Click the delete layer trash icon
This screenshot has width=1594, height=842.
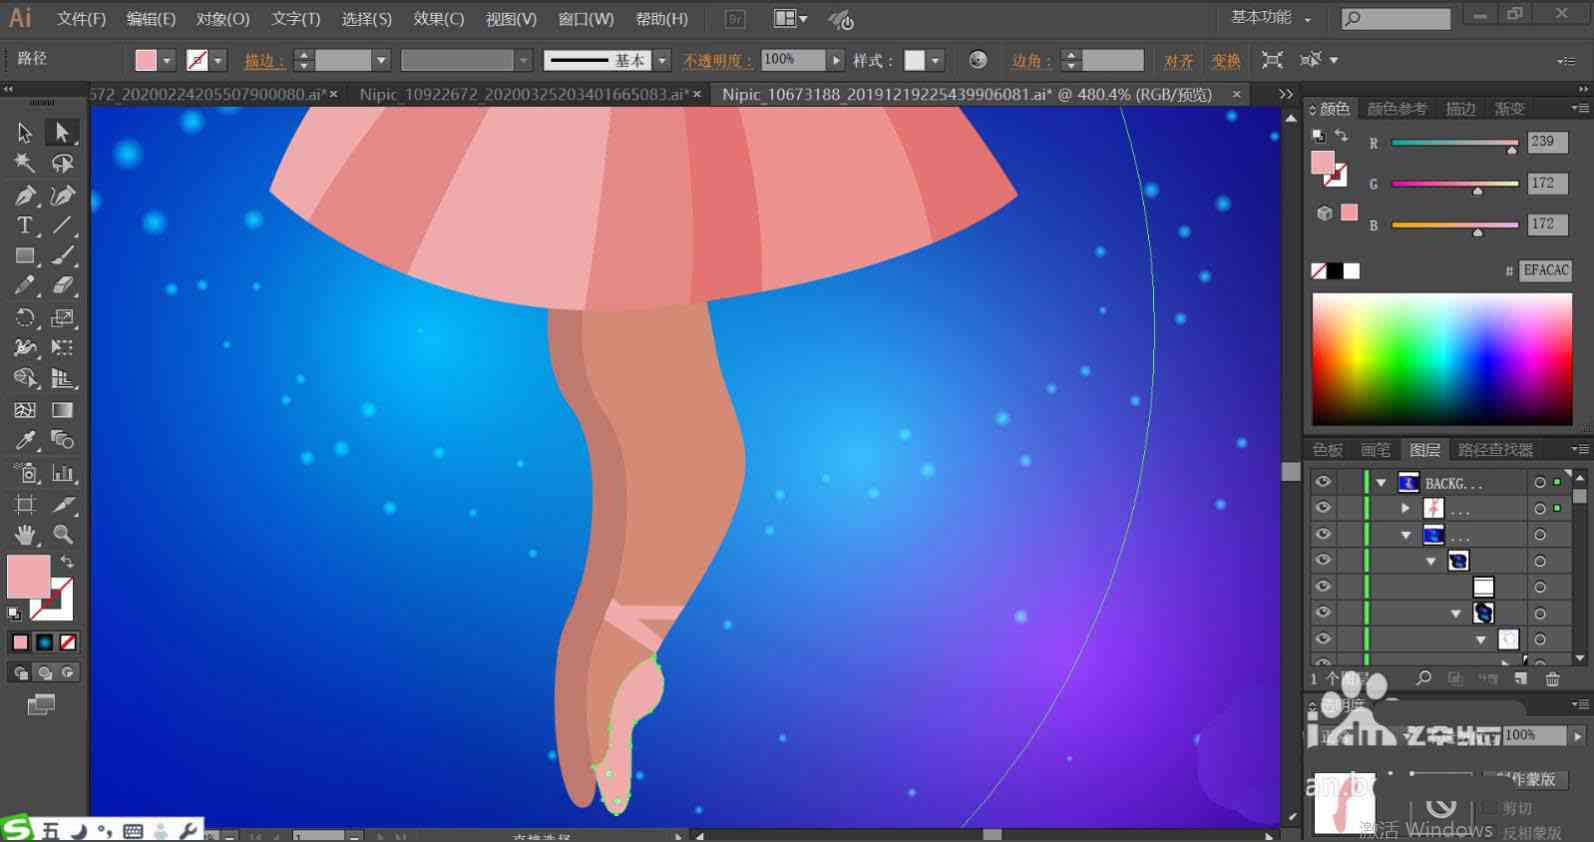coord(1552,679)
